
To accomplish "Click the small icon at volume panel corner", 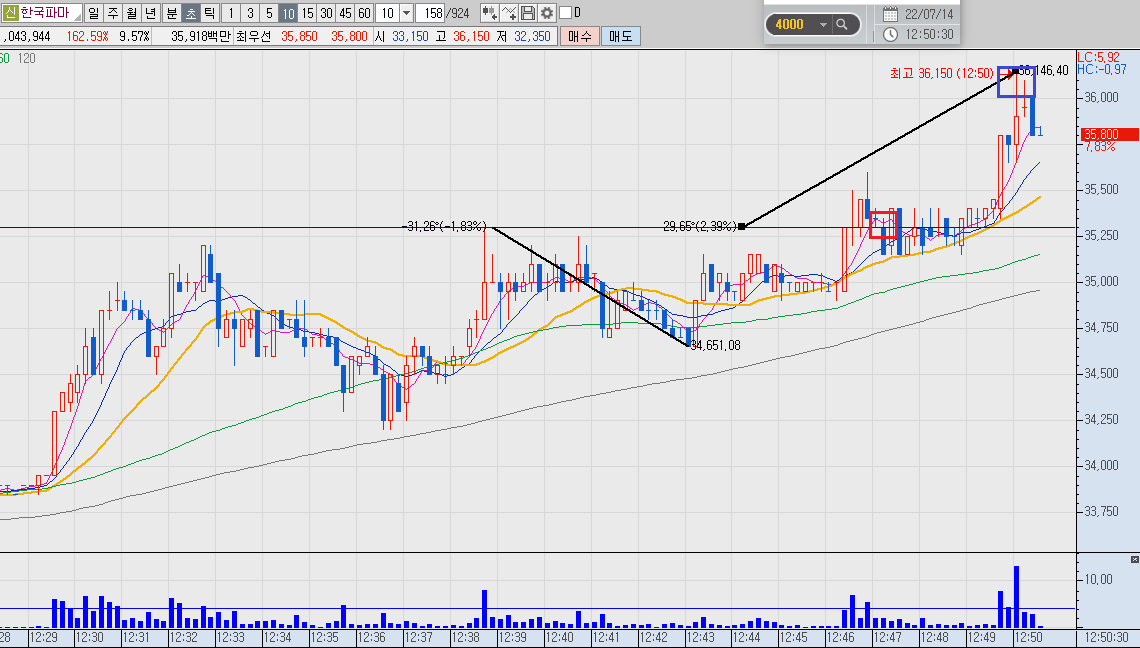I will click(x=1134, y=559).
